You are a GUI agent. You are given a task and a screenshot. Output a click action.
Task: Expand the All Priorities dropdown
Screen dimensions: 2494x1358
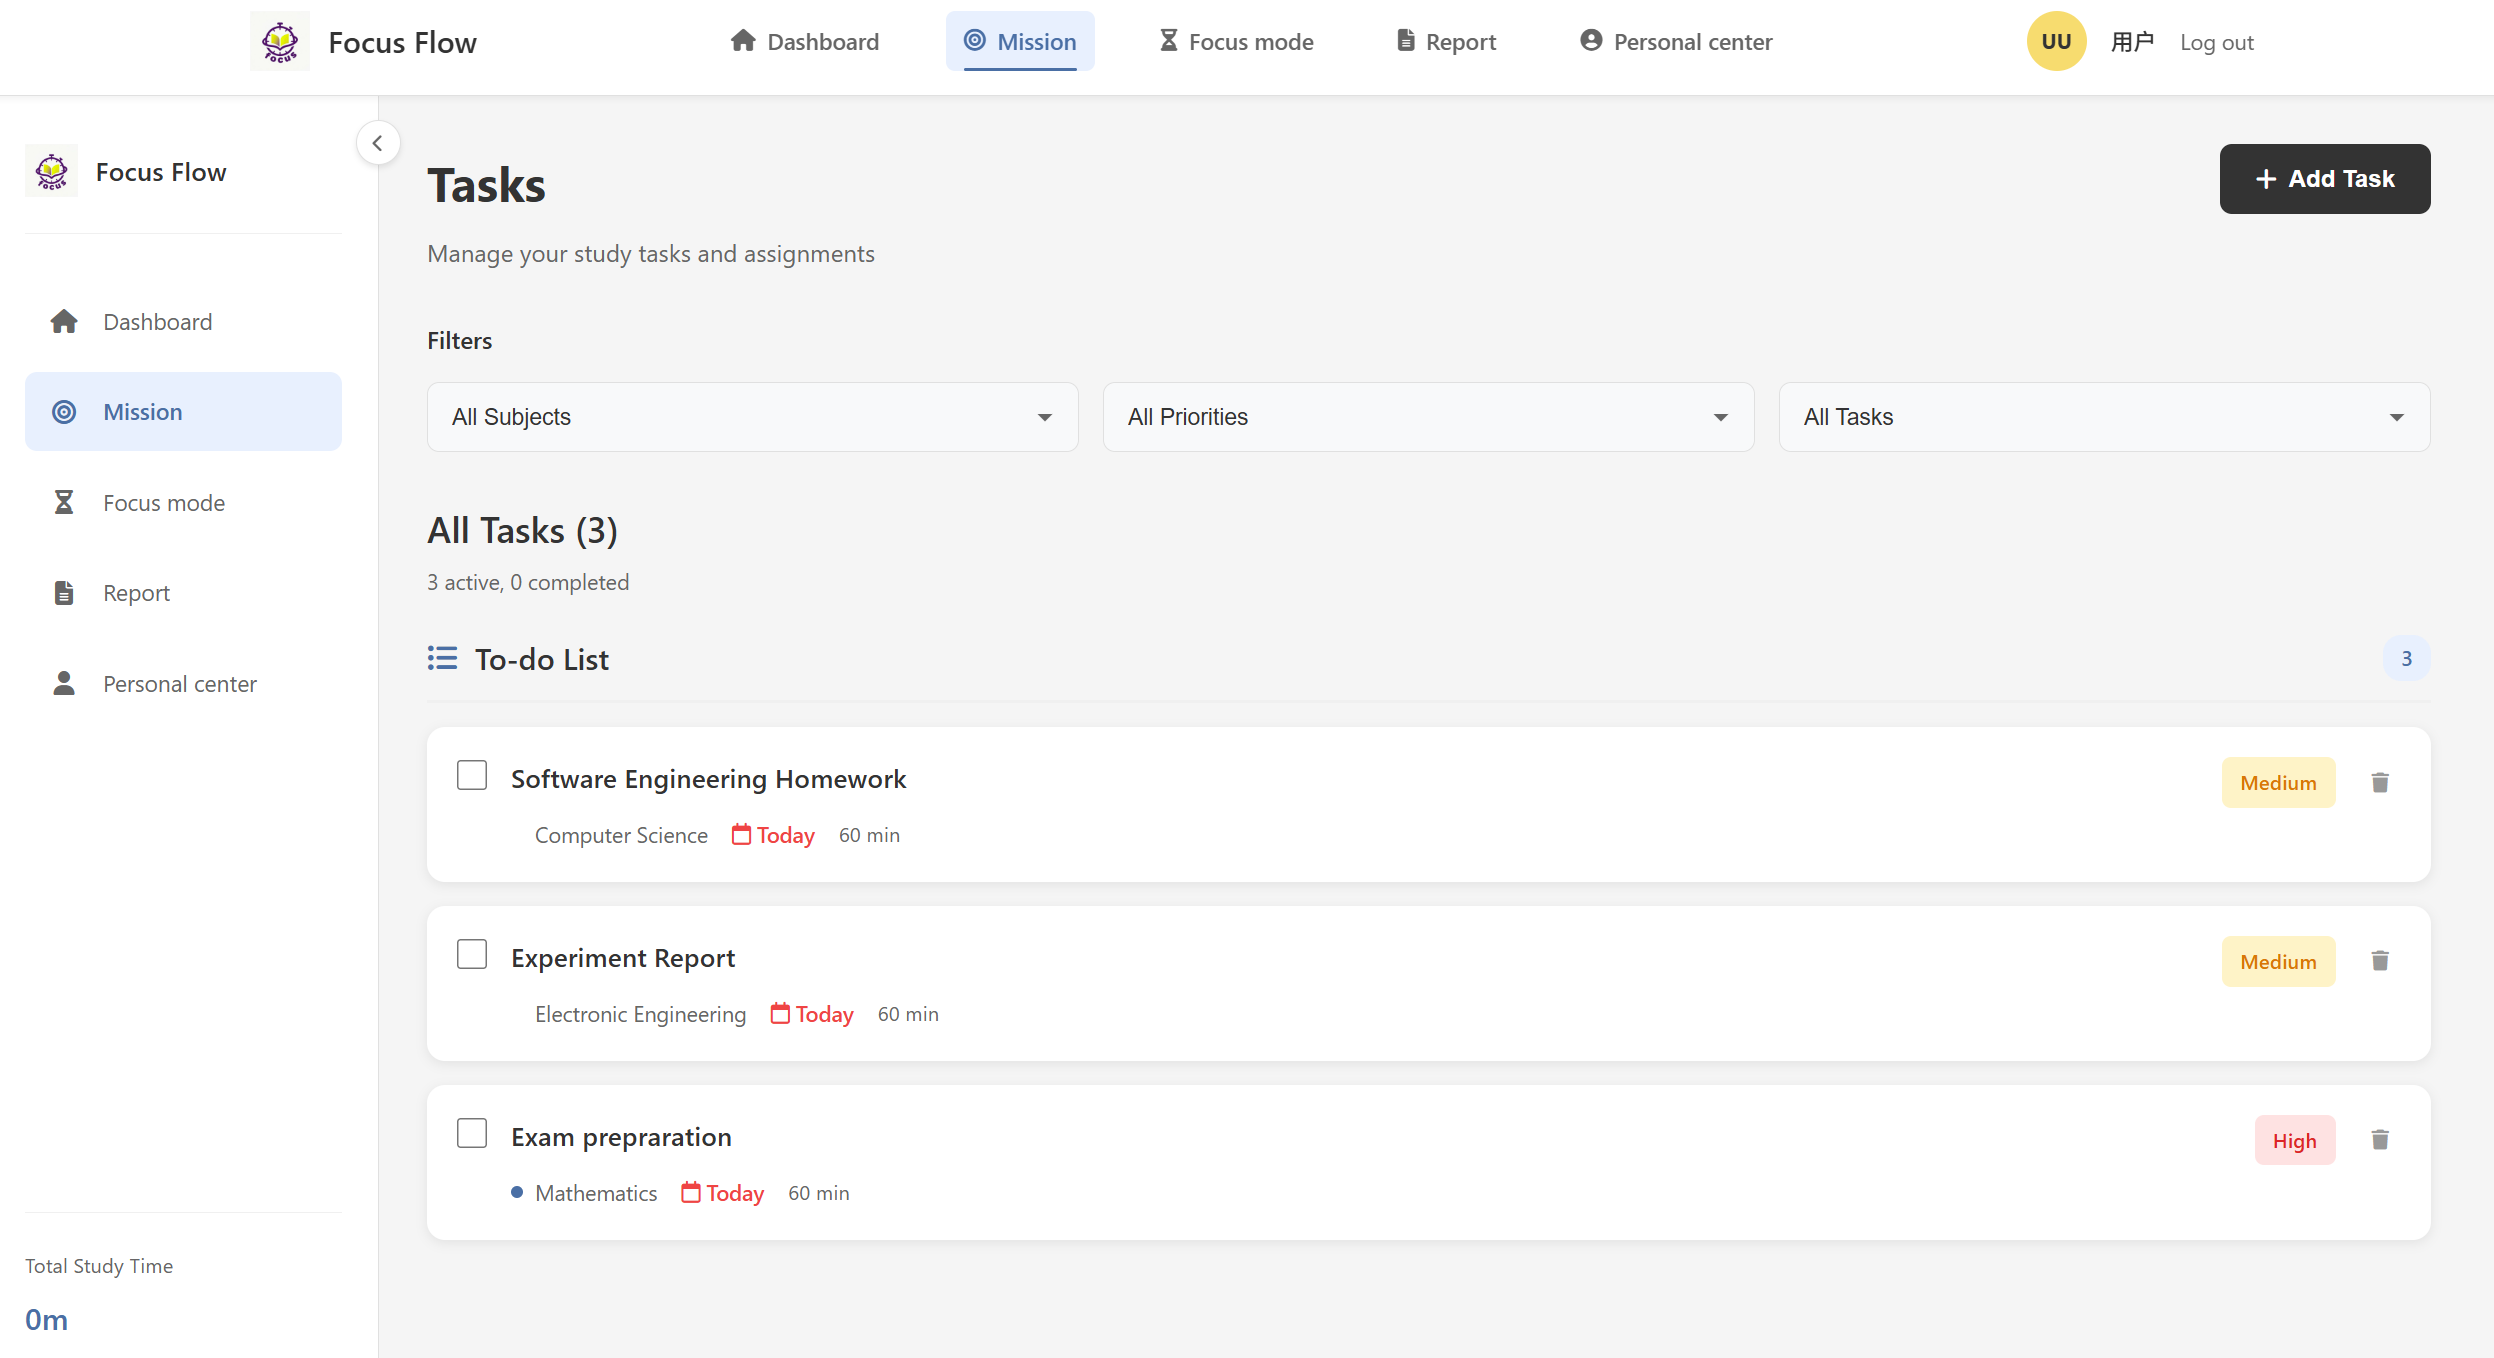click(1428, 417)
